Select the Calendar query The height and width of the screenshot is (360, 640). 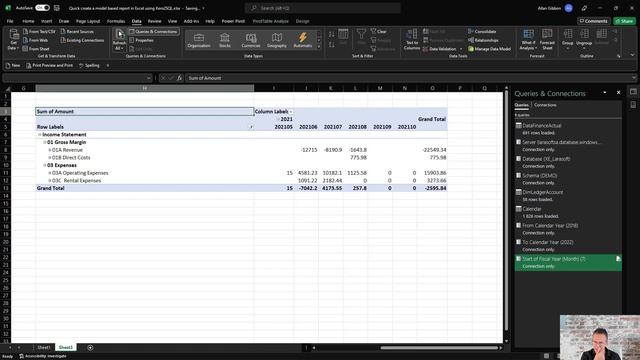point(568,212)
